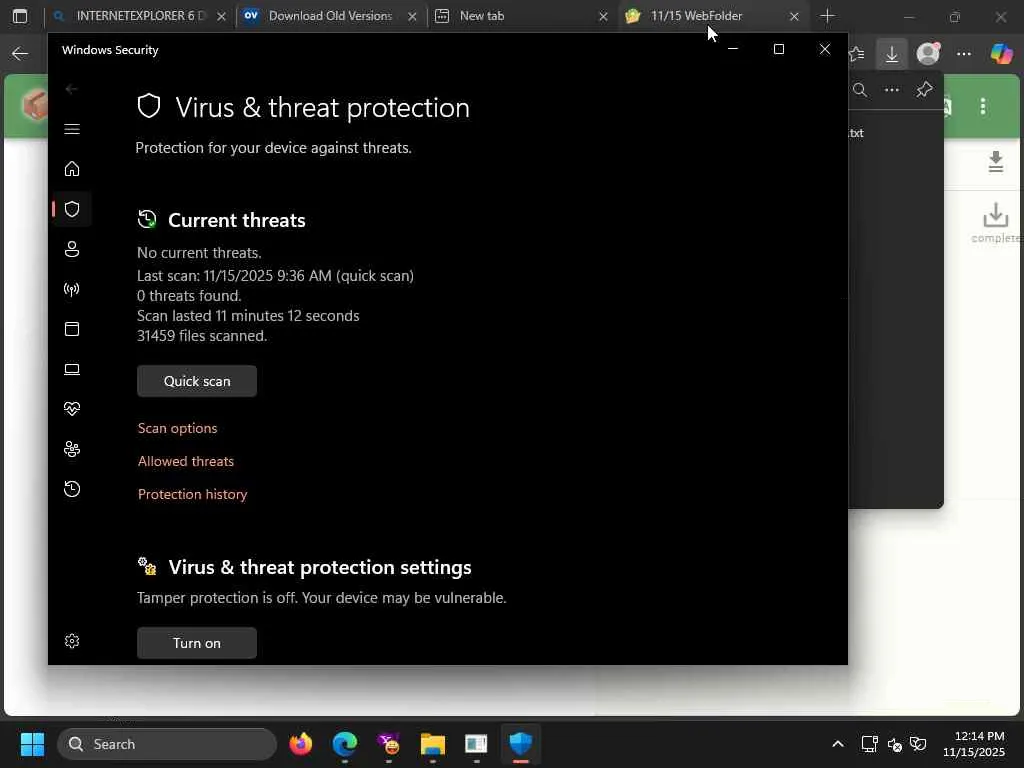Screen dimensions: 1024x768
Task: Pin the downloads panel
Action: (x=924, y=90)
